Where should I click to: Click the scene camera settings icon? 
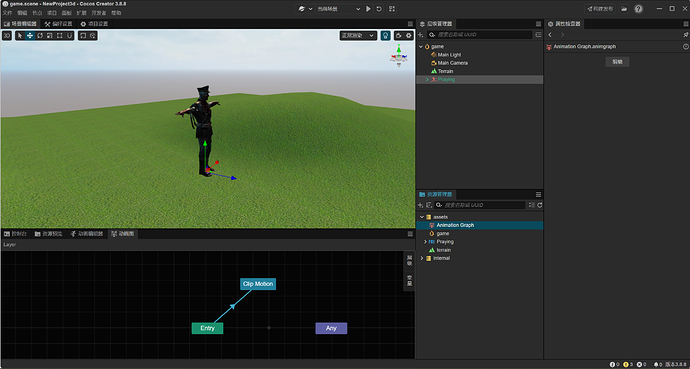399,36
